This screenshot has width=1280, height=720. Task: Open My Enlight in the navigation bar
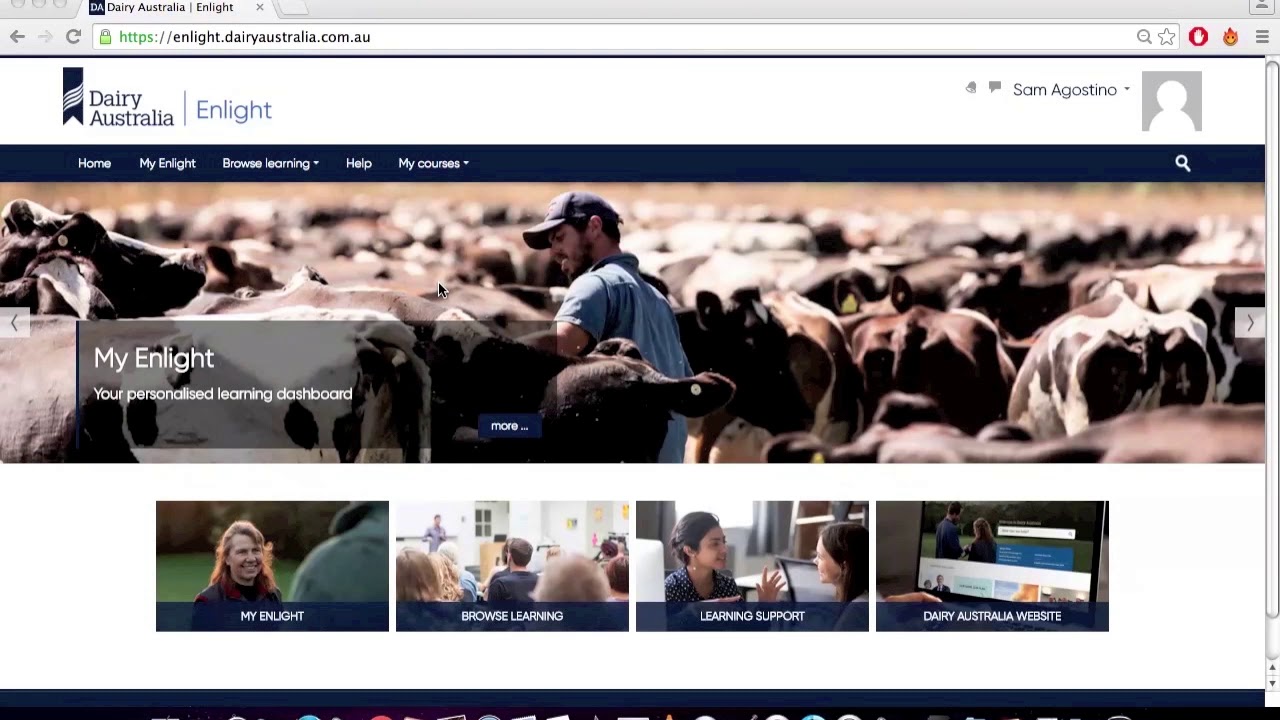click(x=167, y=163)
